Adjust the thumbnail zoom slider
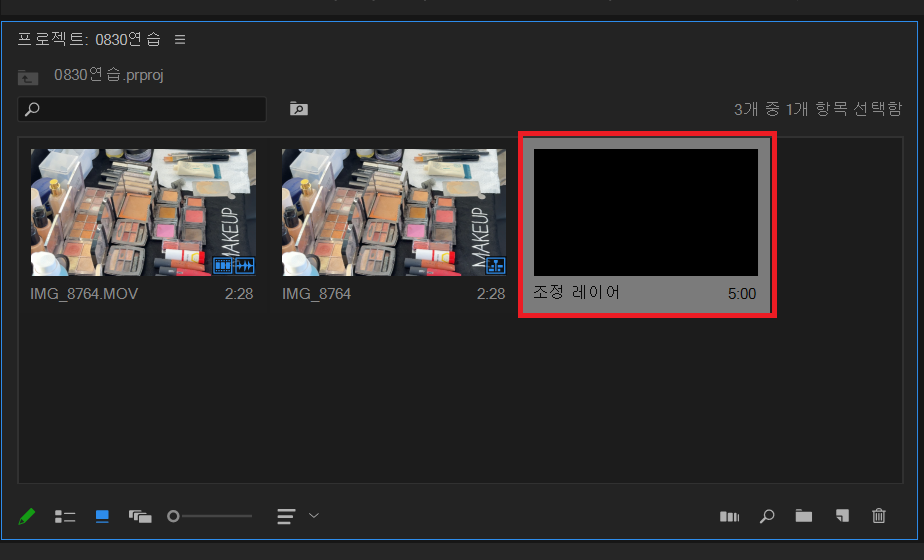This screenshot has width=924, height=560. (x=210, y=516)
